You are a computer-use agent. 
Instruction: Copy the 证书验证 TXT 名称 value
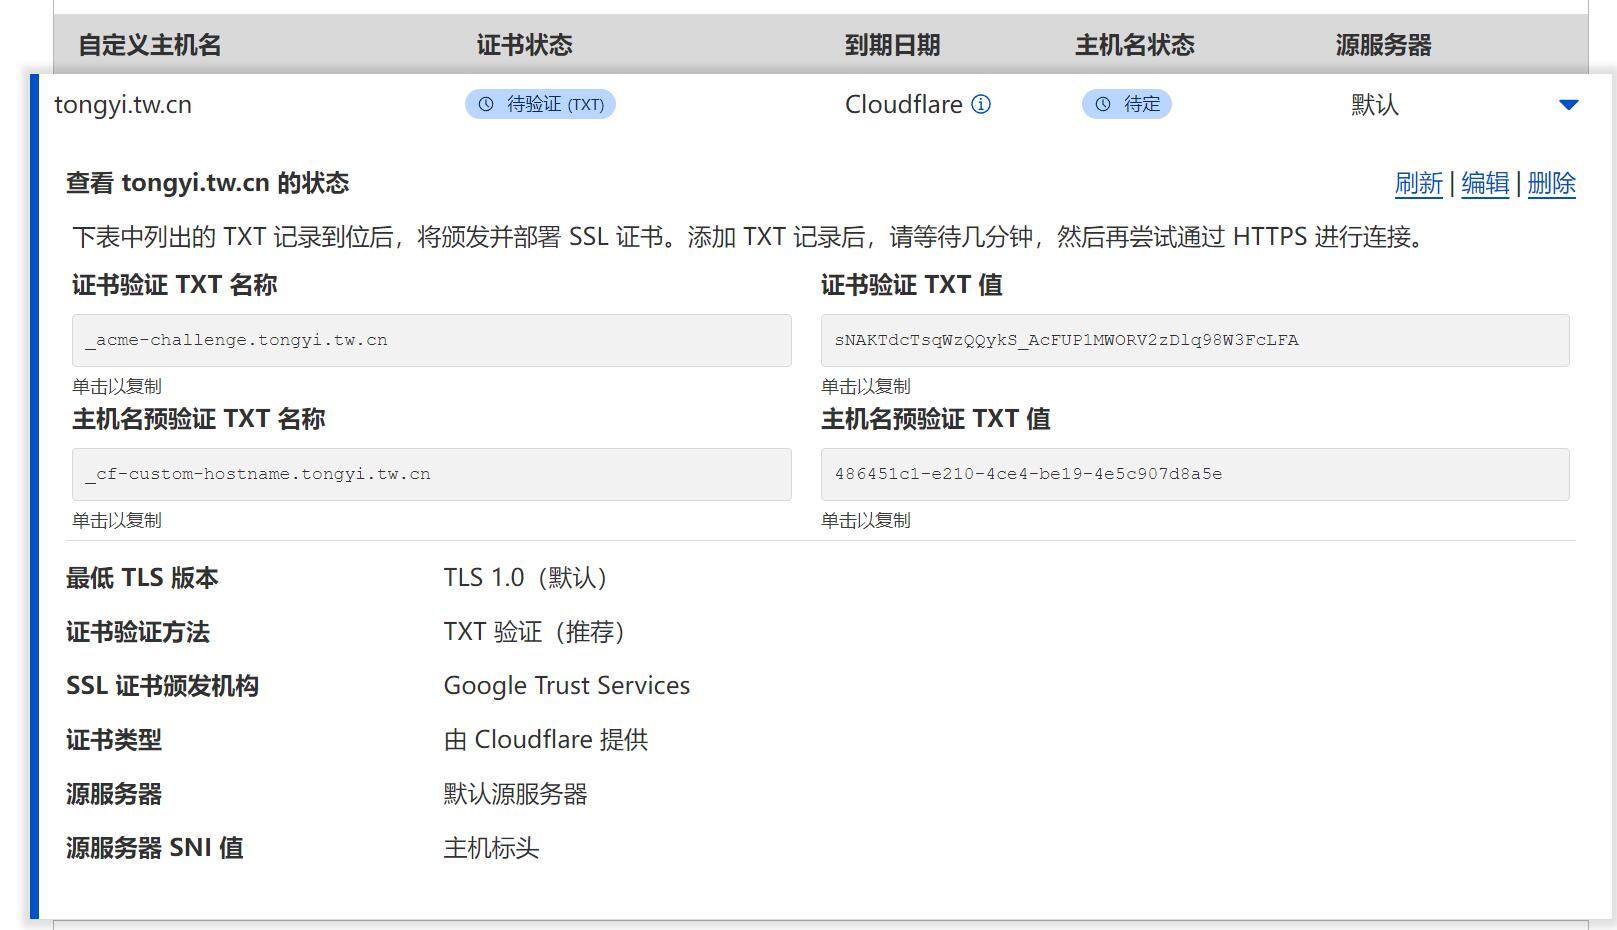pos(430,340)
